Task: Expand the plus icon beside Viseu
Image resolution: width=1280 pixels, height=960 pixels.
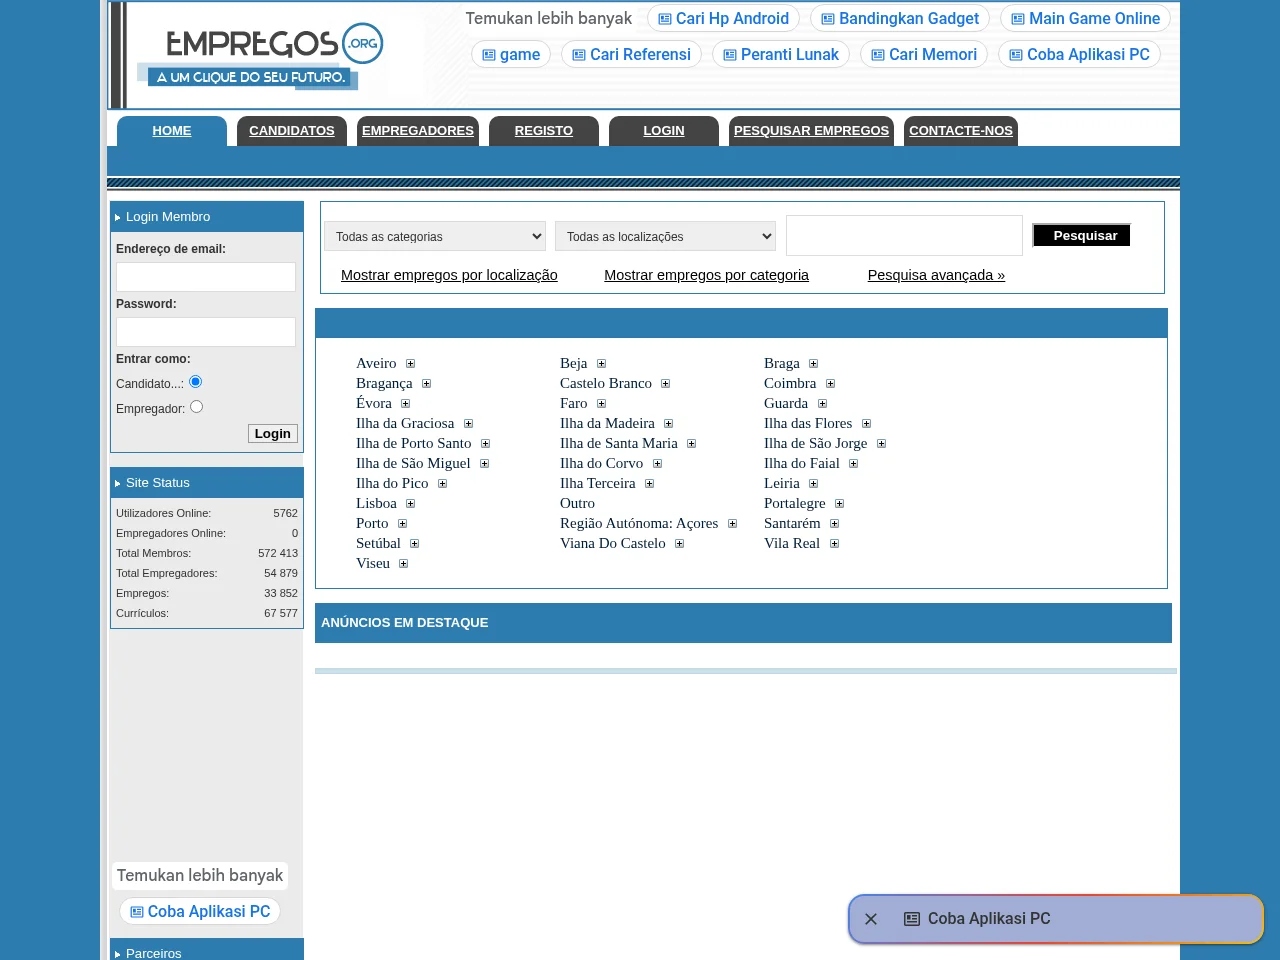Action: point(403,564)
